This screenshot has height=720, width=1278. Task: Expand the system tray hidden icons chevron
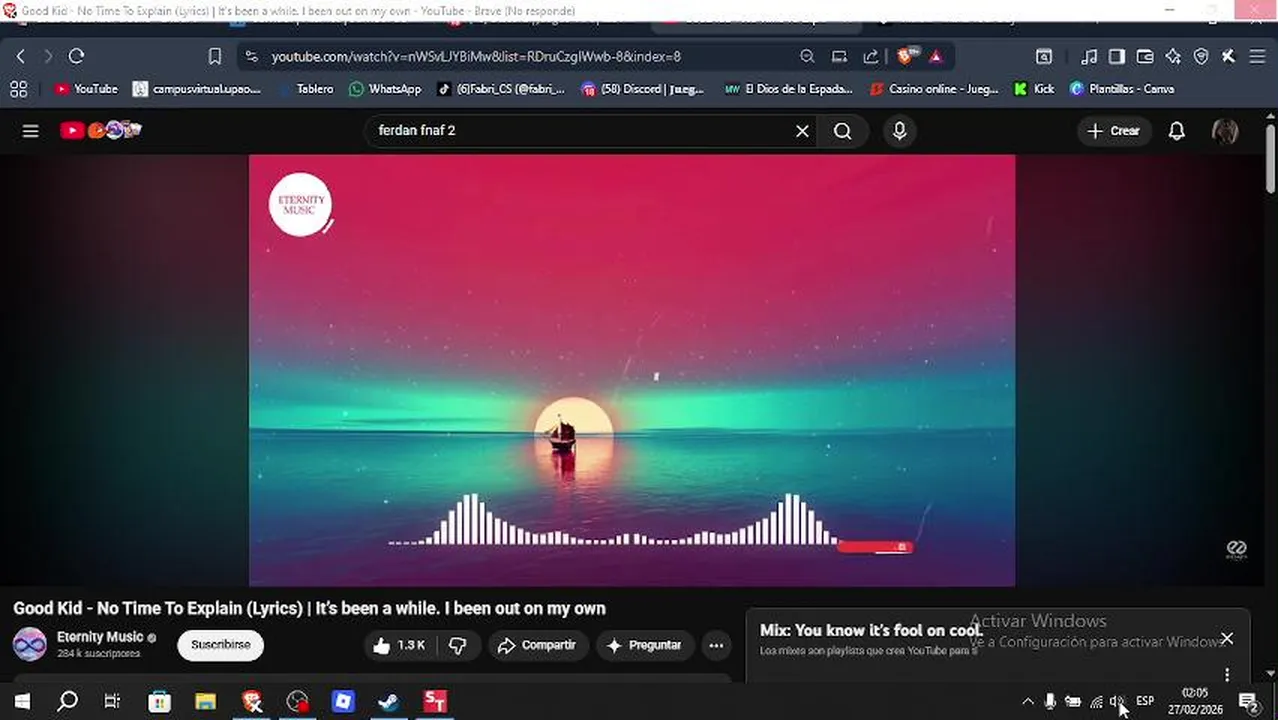(x=1027, y=702)
